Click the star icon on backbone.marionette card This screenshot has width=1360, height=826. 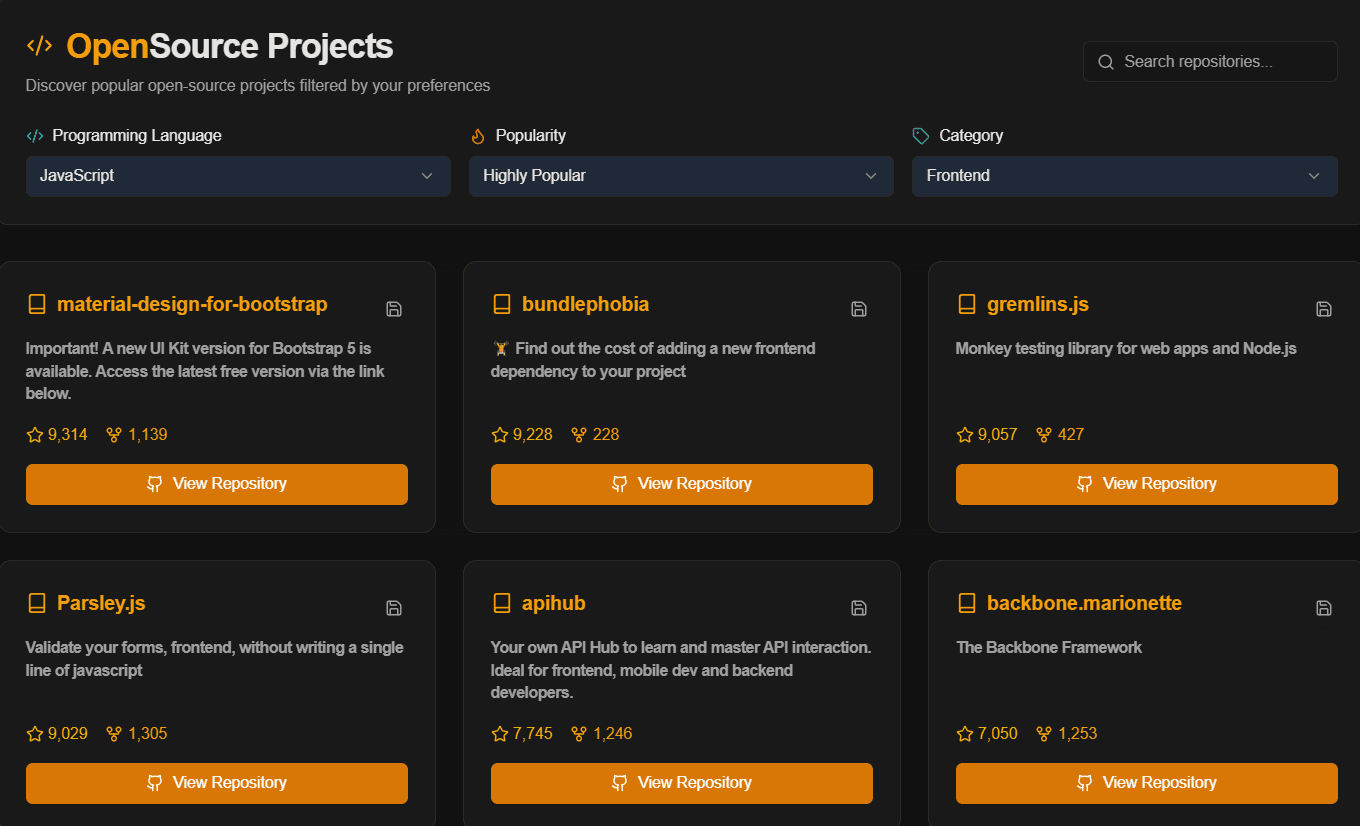click(x=965, y=734)
